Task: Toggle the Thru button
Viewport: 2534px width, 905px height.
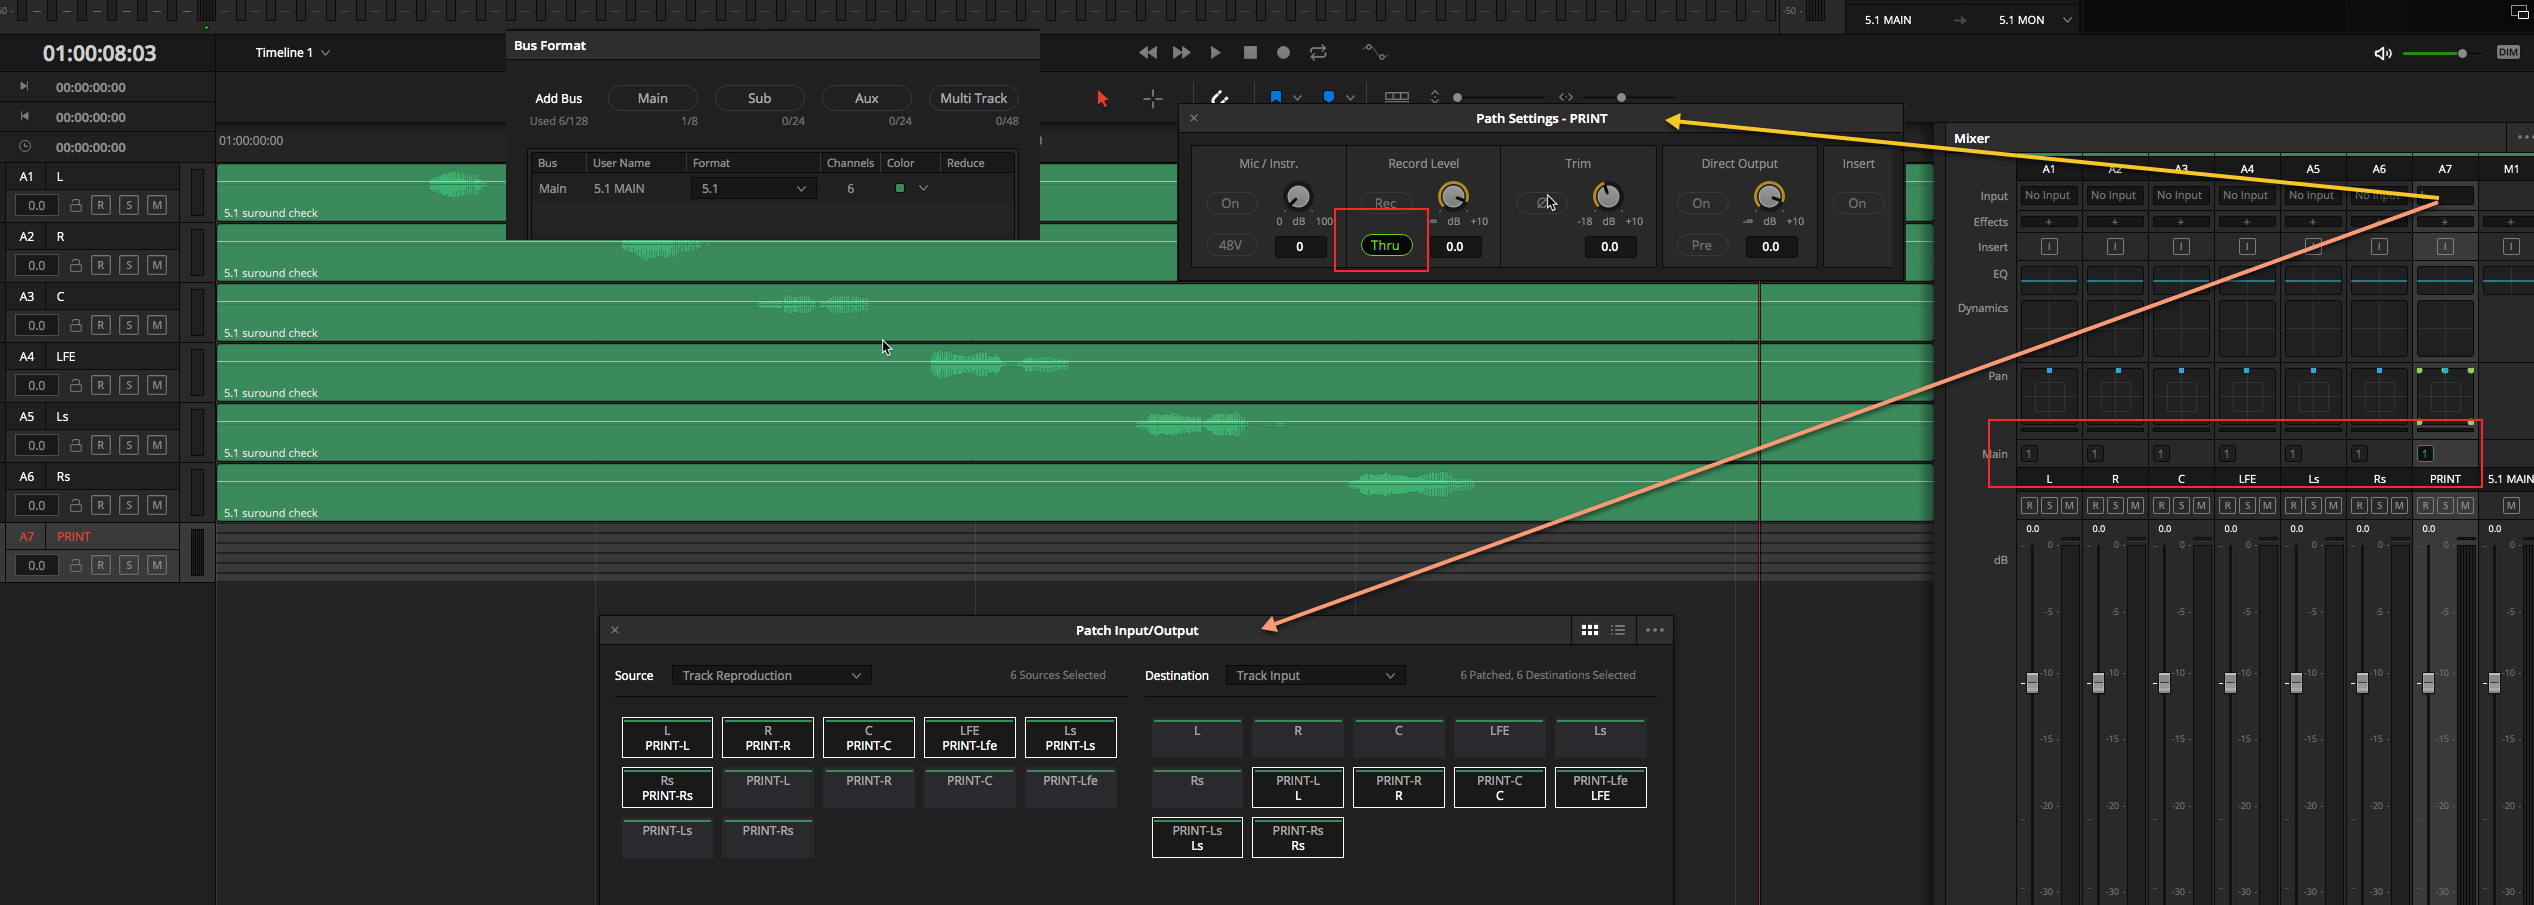Action: click(1385, 245)
